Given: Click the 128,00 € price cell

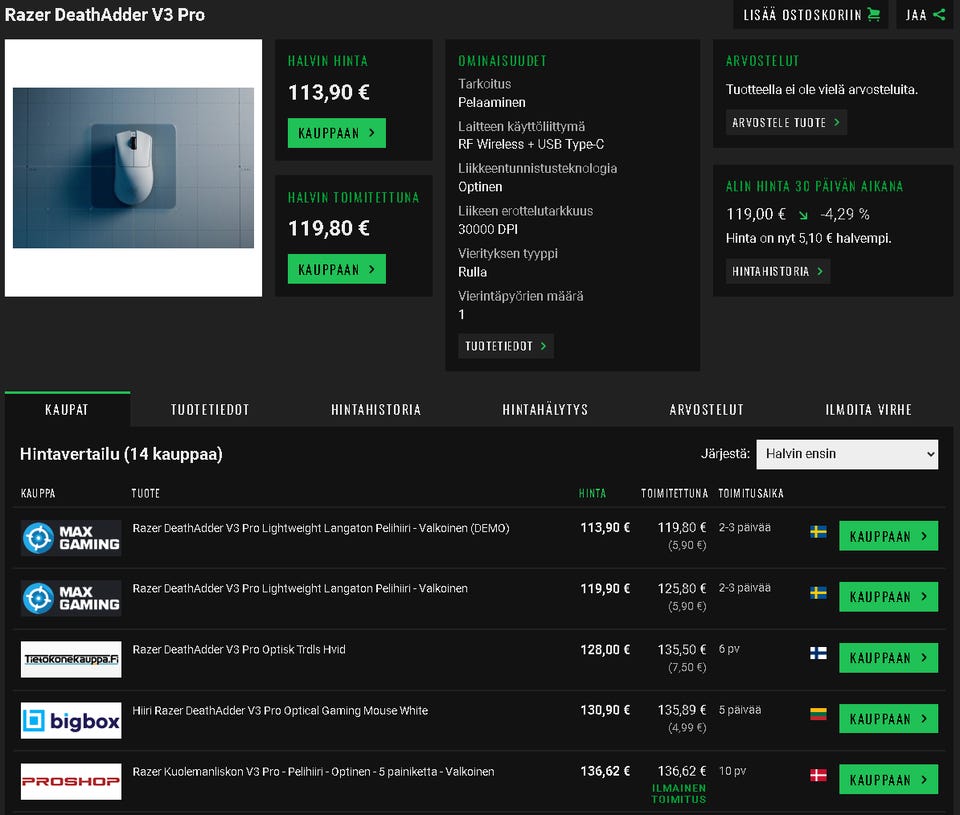Looking at the screenshot, I should coord(605,649).
